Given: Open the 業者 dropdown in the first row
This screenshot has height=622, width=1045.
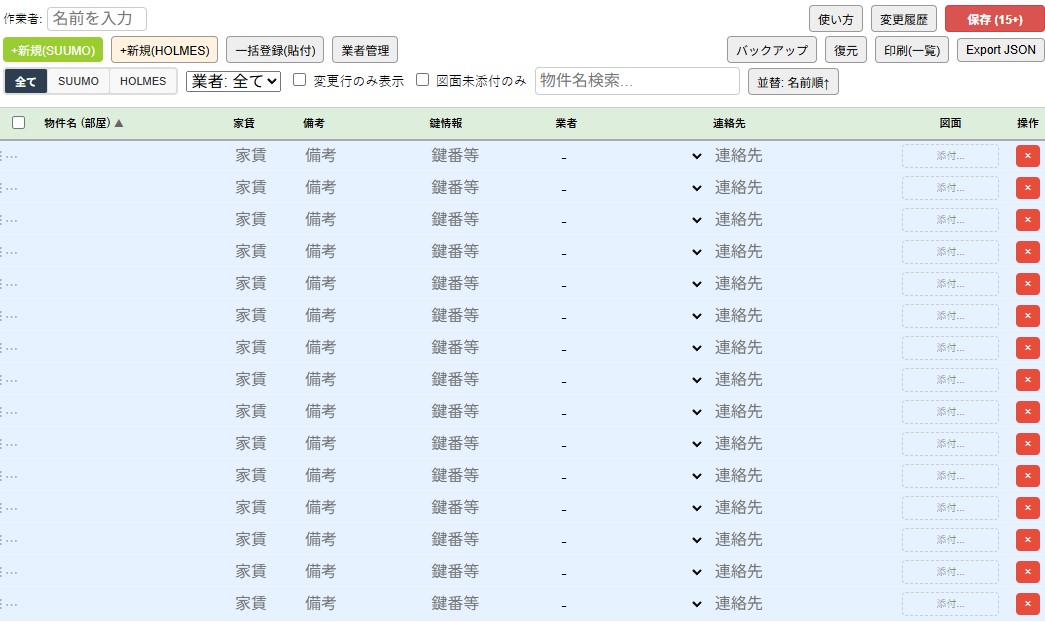Looking at the screenshot, I should pos(630,157).
